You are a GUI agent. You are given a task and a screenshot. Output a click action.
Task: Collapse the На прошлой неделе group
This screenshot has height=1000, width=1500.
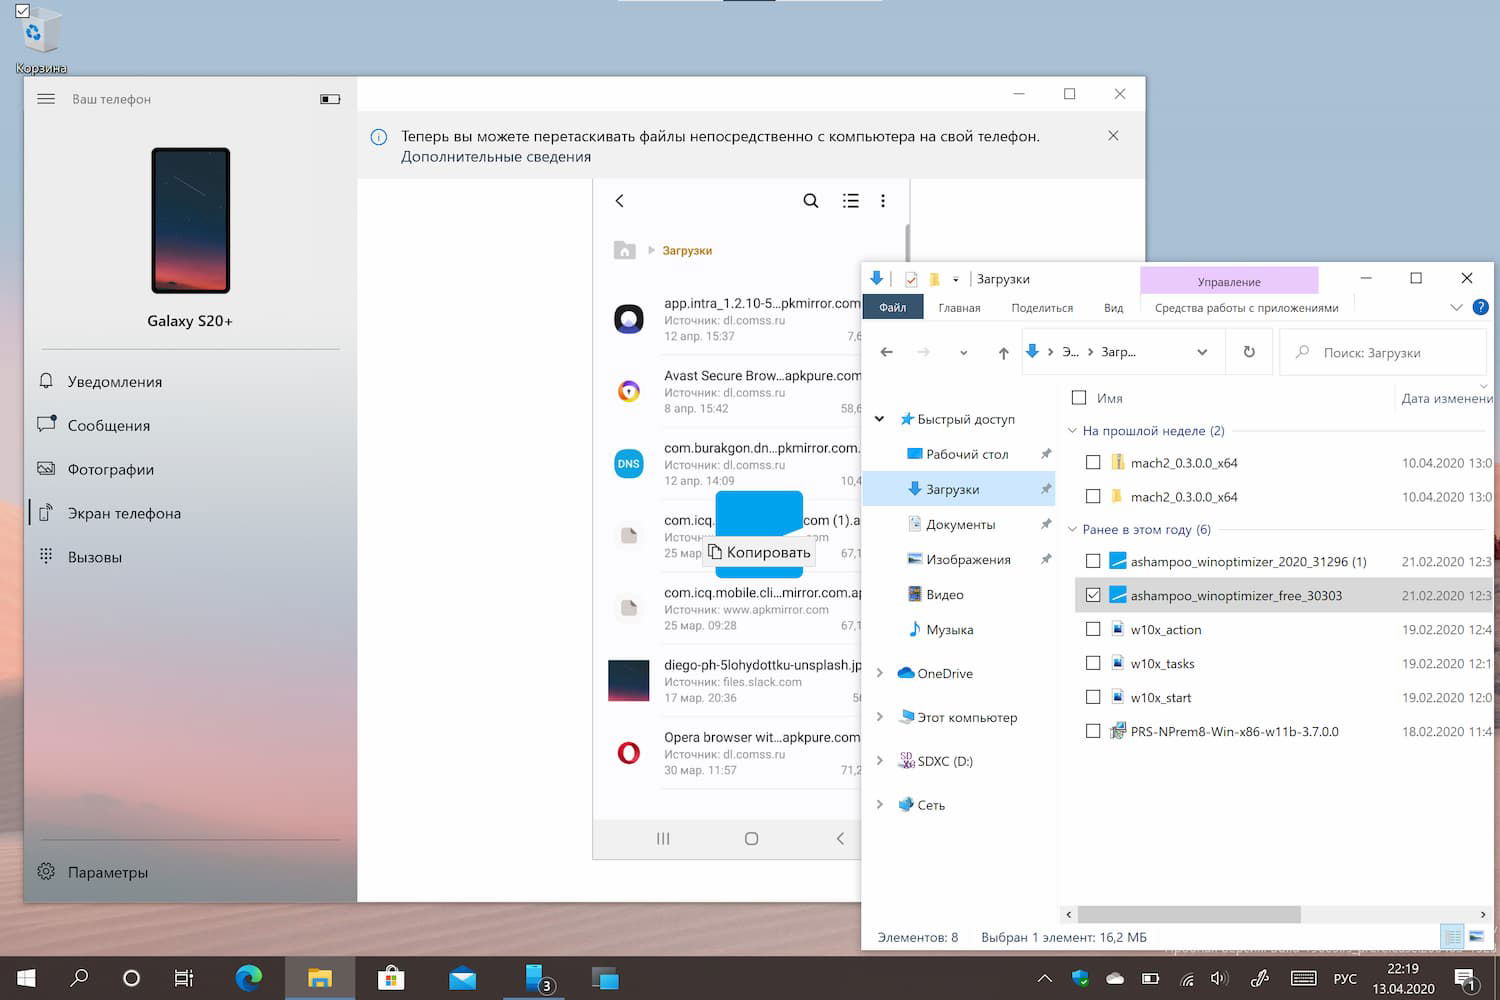1072,431
